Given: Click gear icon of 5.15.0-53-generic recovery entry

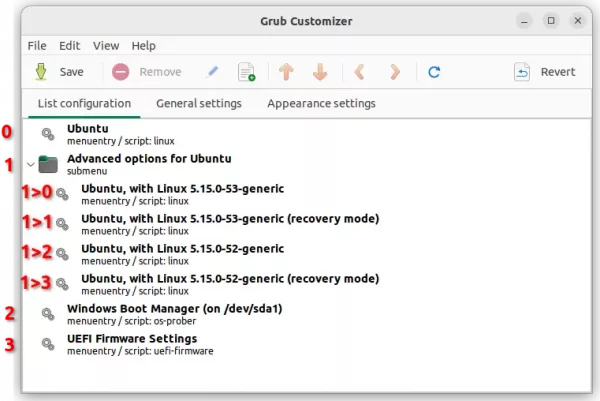Looking at the screenshot, I should pos(62,224).
